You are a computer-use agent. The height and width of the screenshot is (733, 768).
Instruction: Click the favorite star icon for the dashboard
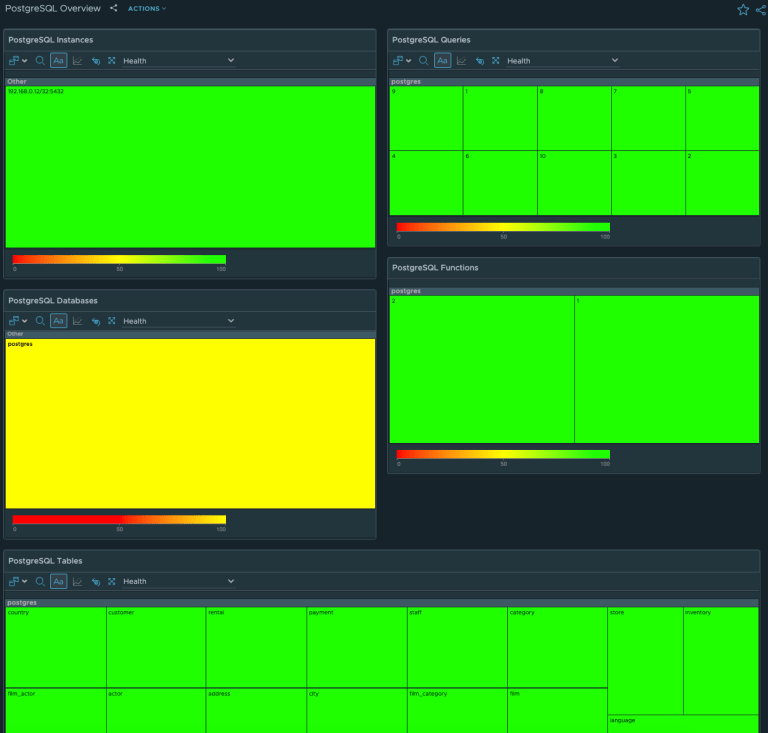pyautogui.click(x=743, y=9)
